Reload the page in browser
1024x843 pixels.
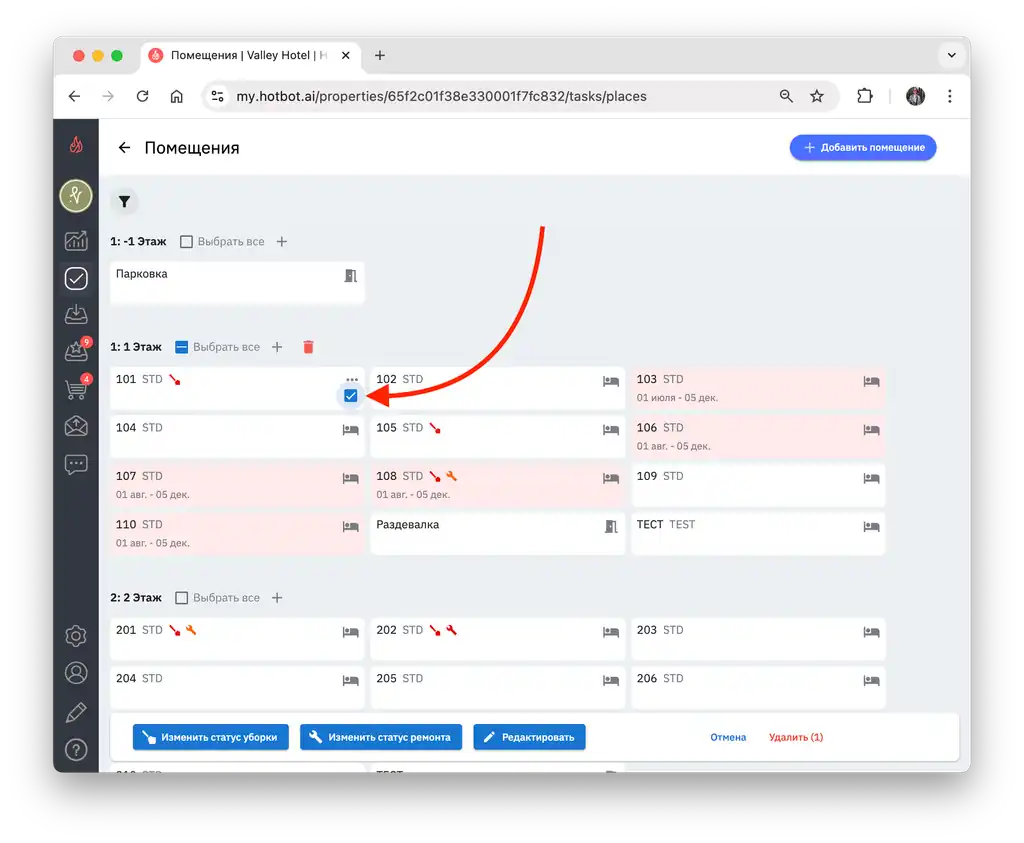click(142, 97)
